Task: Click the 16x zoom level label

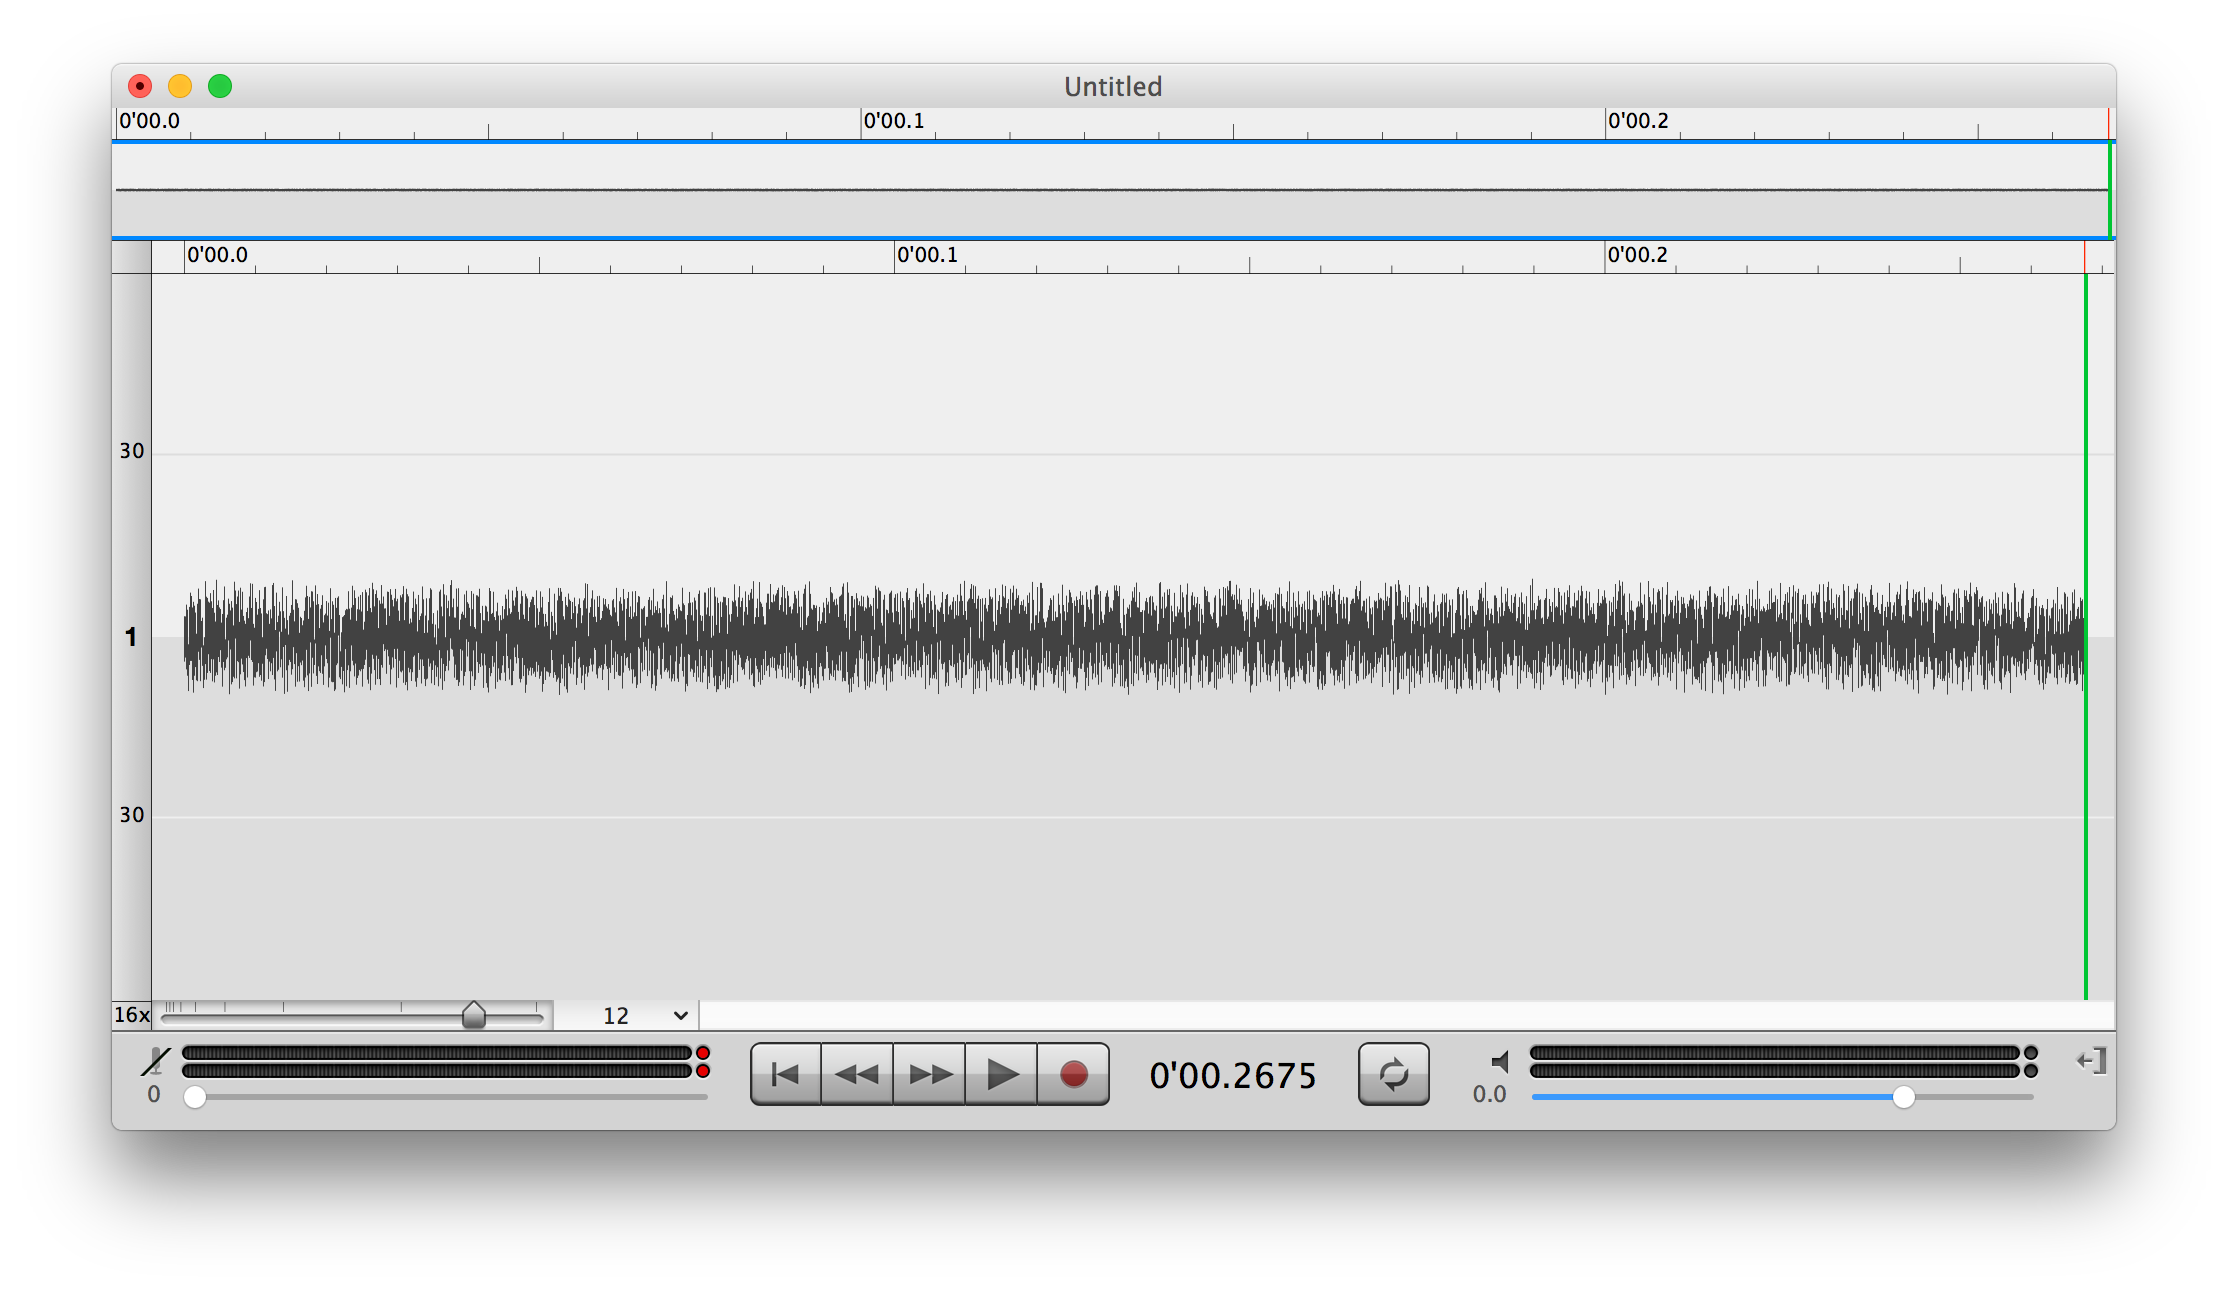Action: (131, 1015)
